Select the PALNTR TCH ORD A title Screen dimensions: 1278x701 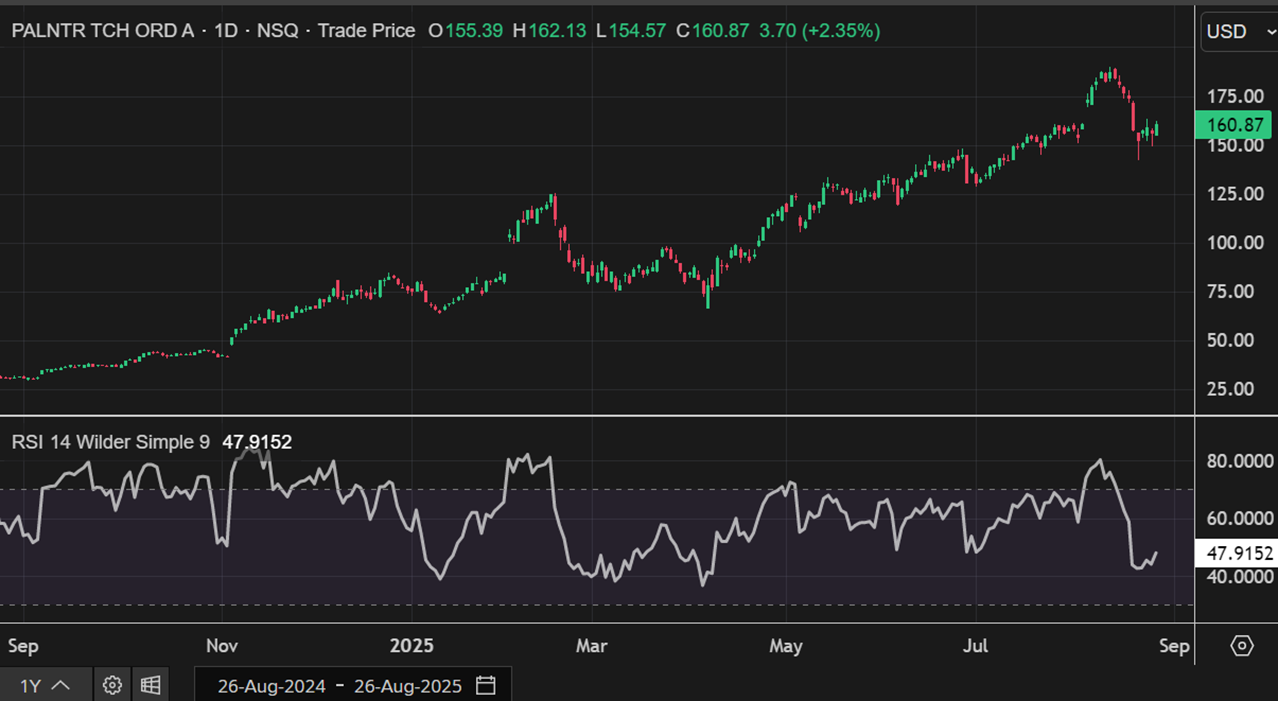click(103, 31)
